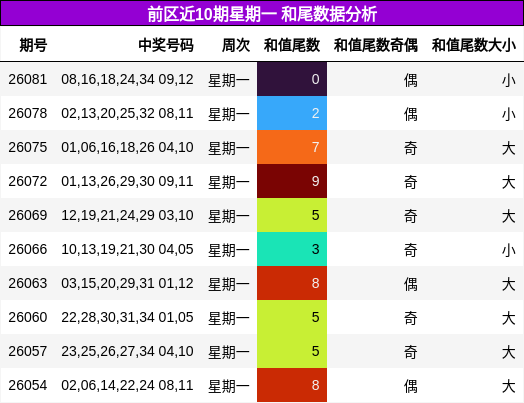Viewport: 524px width, 403px height.
Task: Click 星期一 in row 26075
Action: (229, 148)
